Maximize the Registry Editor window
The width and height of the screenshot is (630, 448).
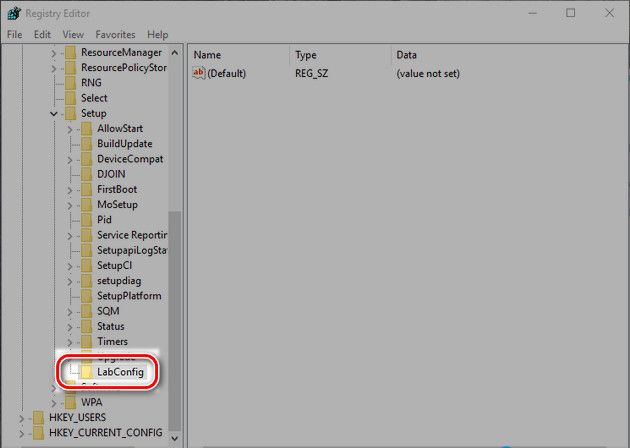tap(571, 13)
